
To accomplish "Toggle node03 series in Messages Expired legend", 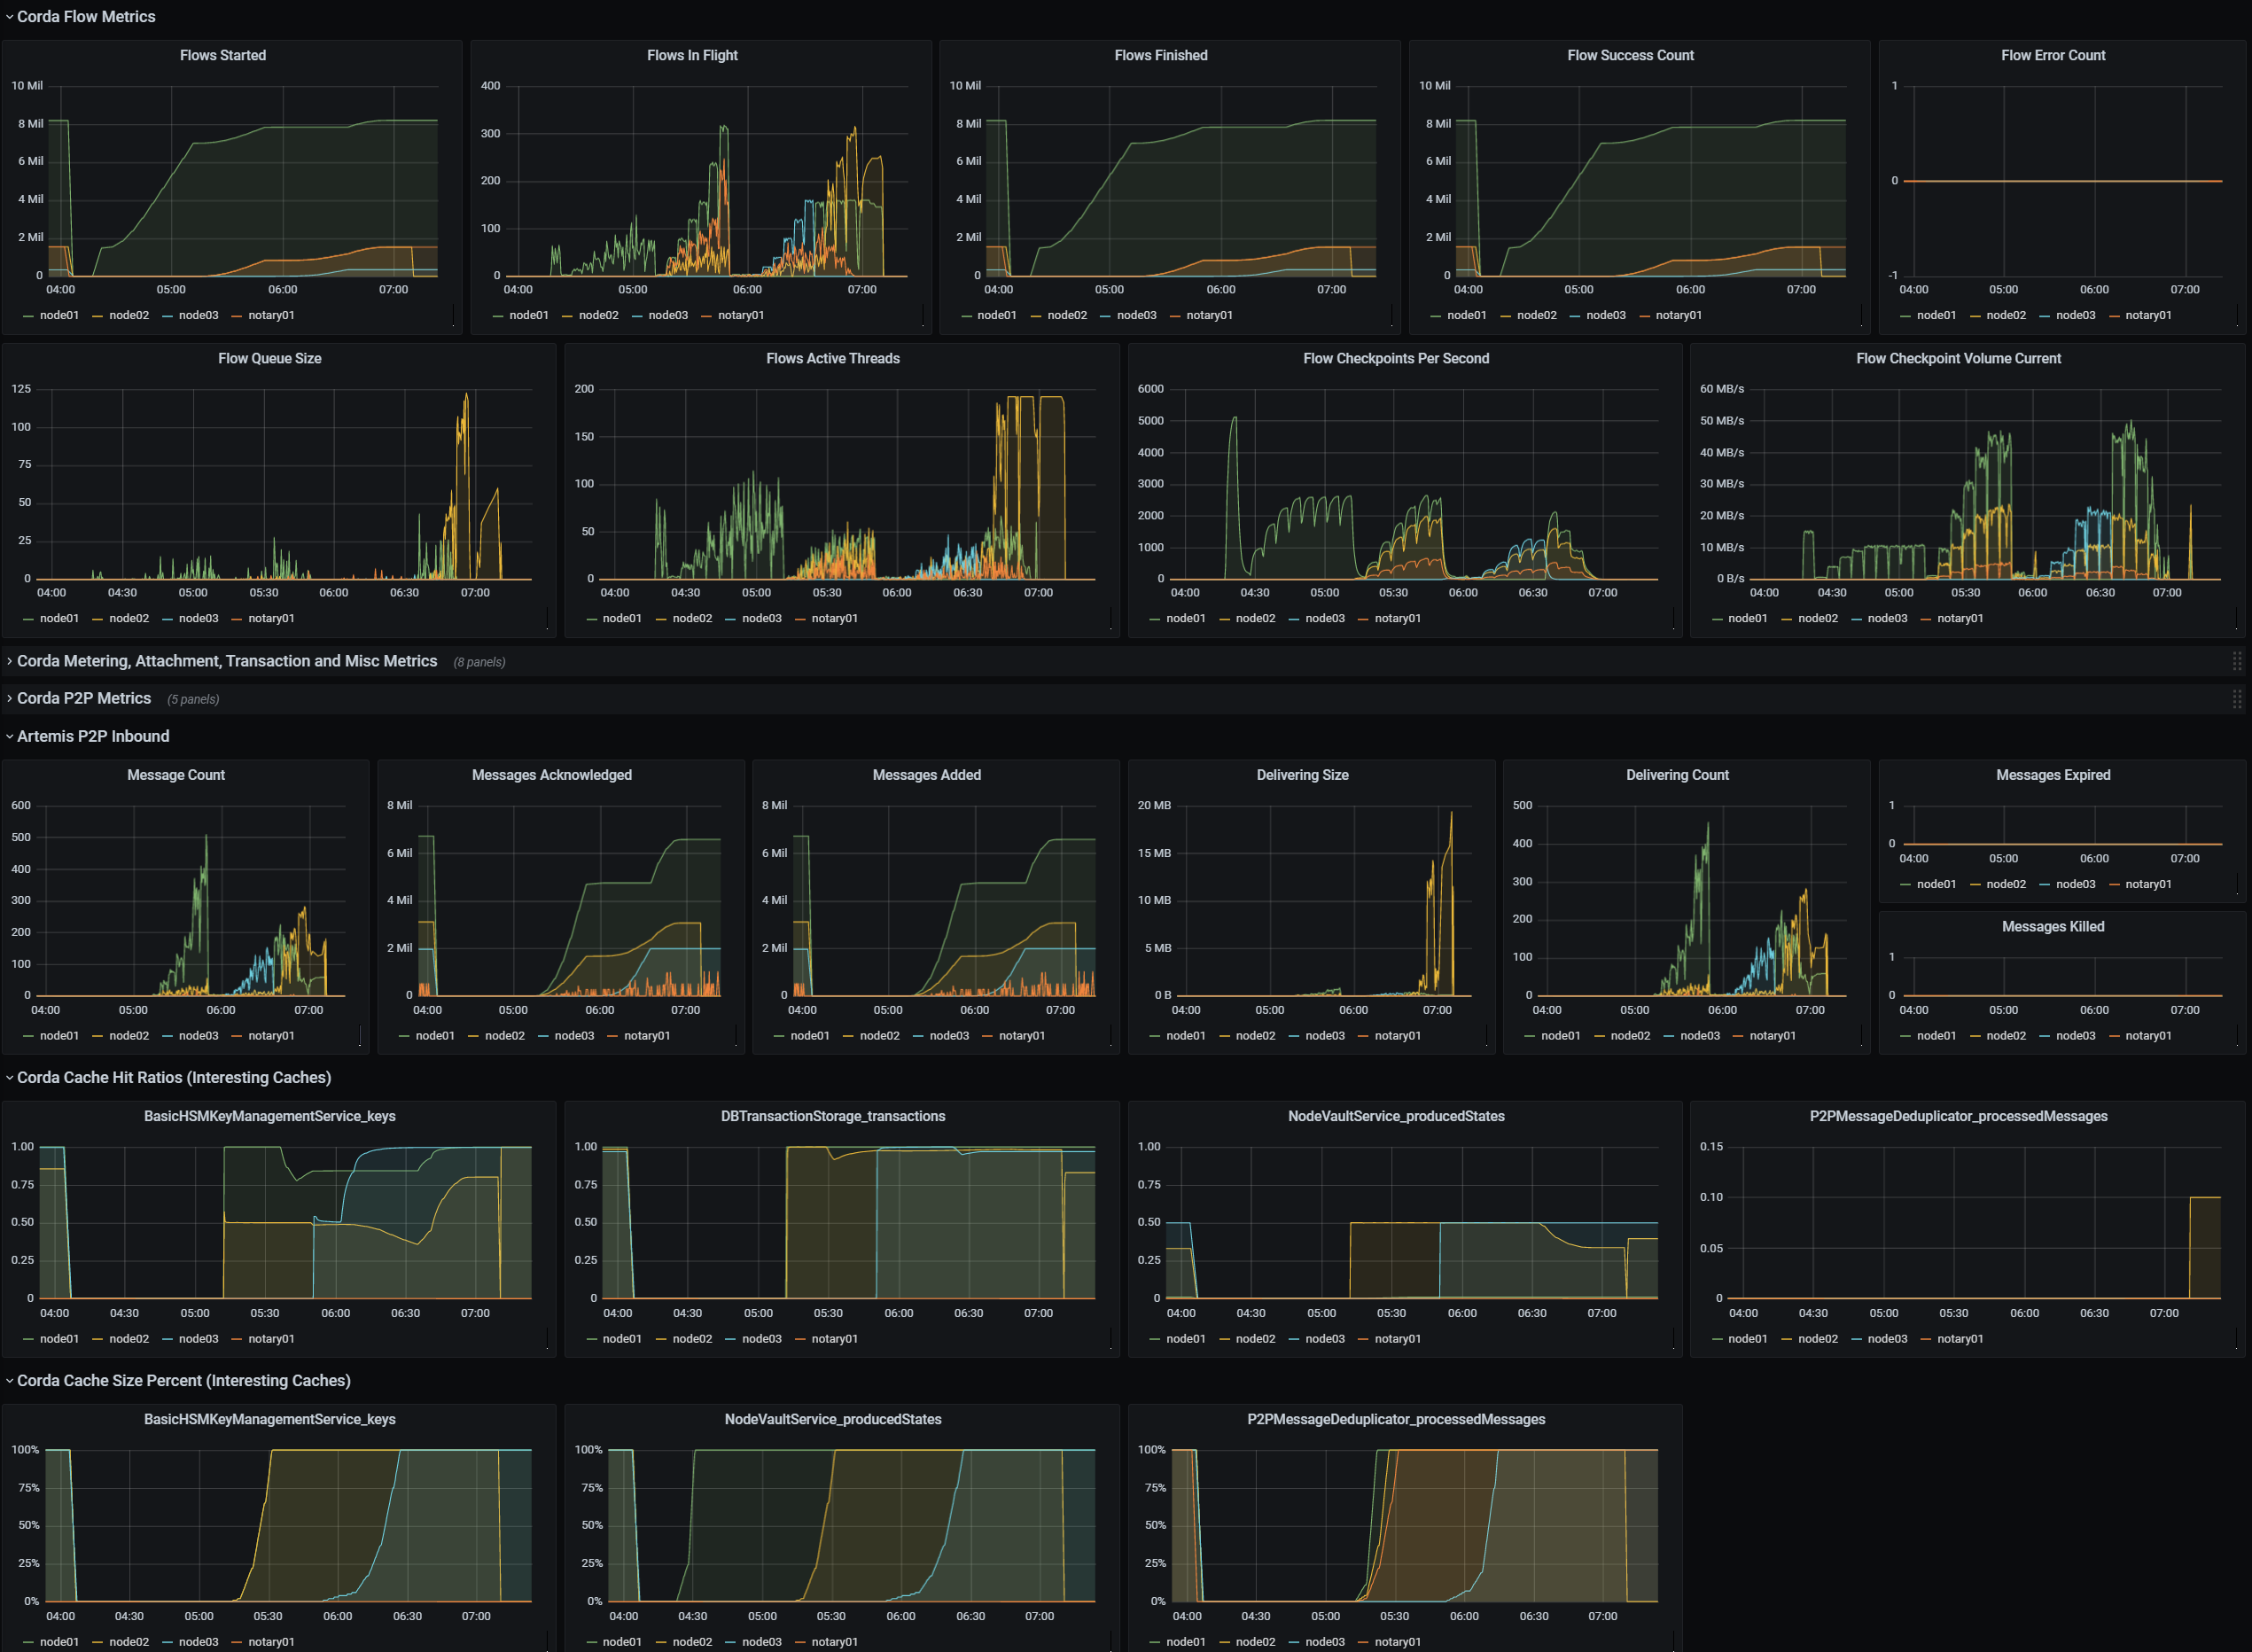I will tap(2075, 884).
